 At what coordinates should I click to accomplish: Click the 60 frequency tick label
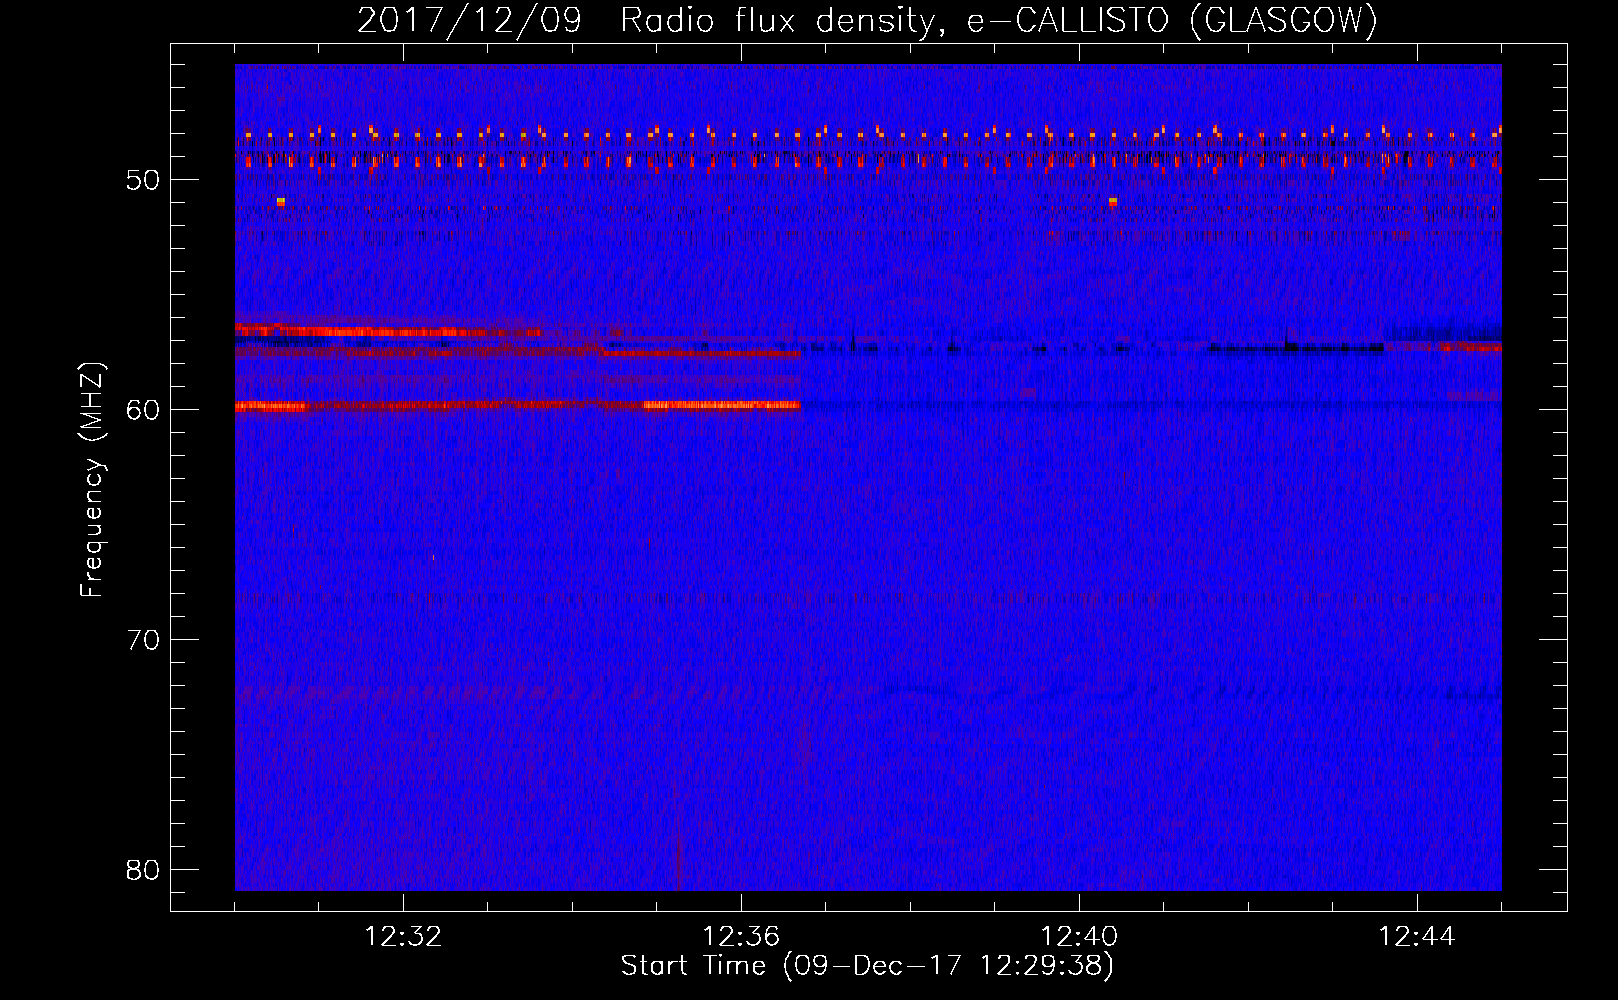tap(144, 410)
